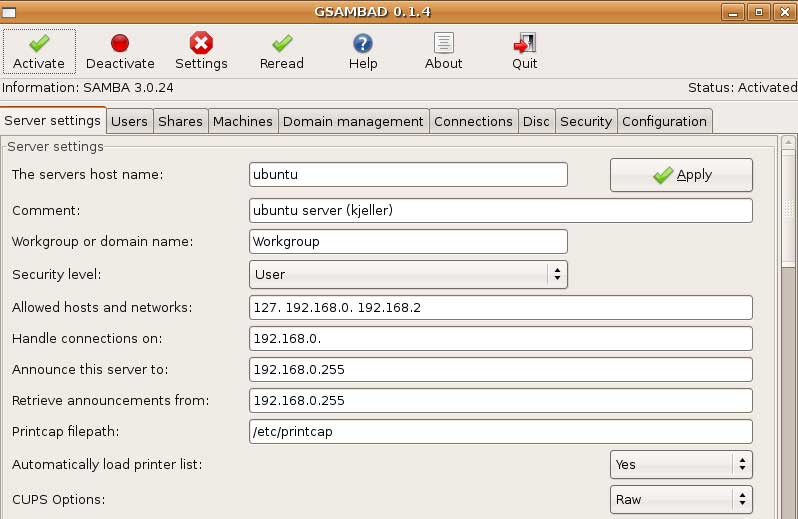Screen dimensions: 798x519
Task: Click the servers host name field
Action: pos(408,175)
